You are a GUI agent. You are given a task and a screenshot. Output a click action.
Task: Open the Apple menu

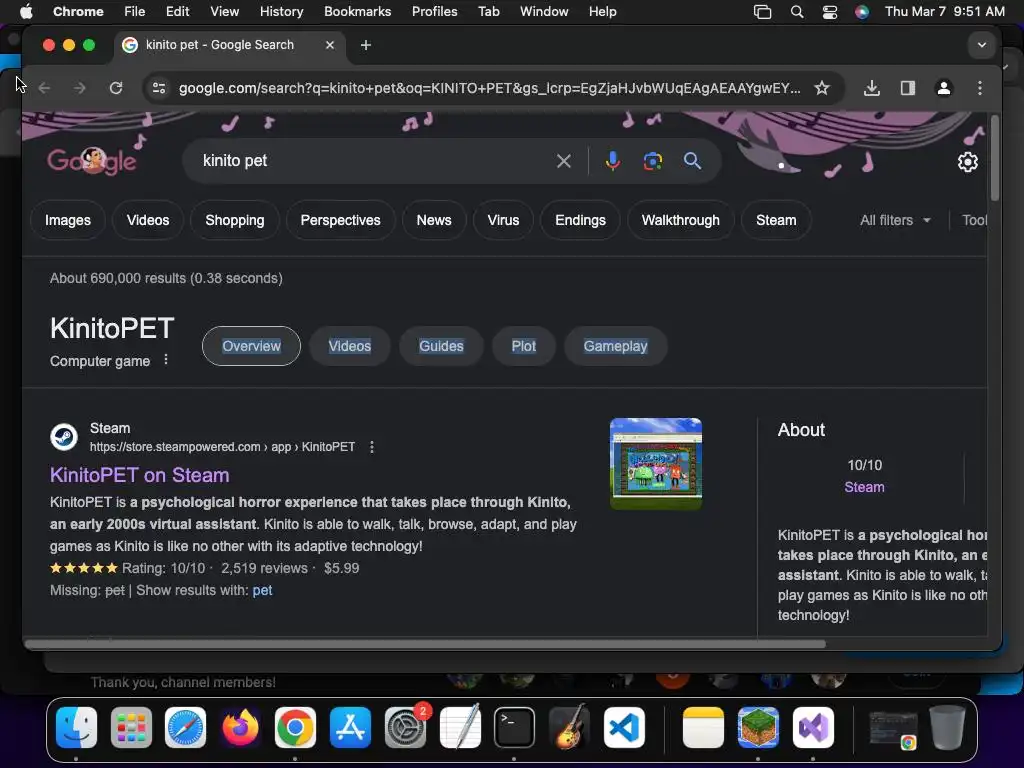coord(26,12)
